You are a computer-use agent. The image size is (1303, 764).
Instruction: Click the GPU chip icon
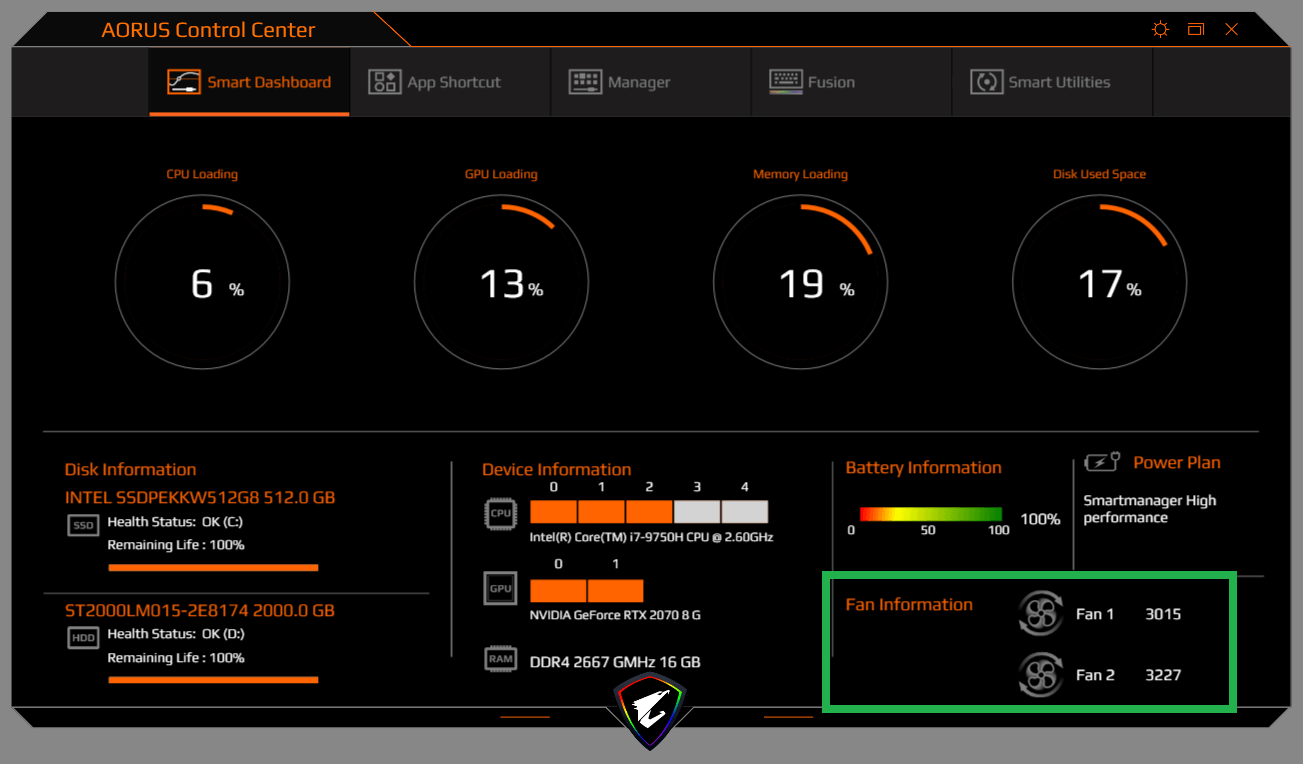pos(500,588)
